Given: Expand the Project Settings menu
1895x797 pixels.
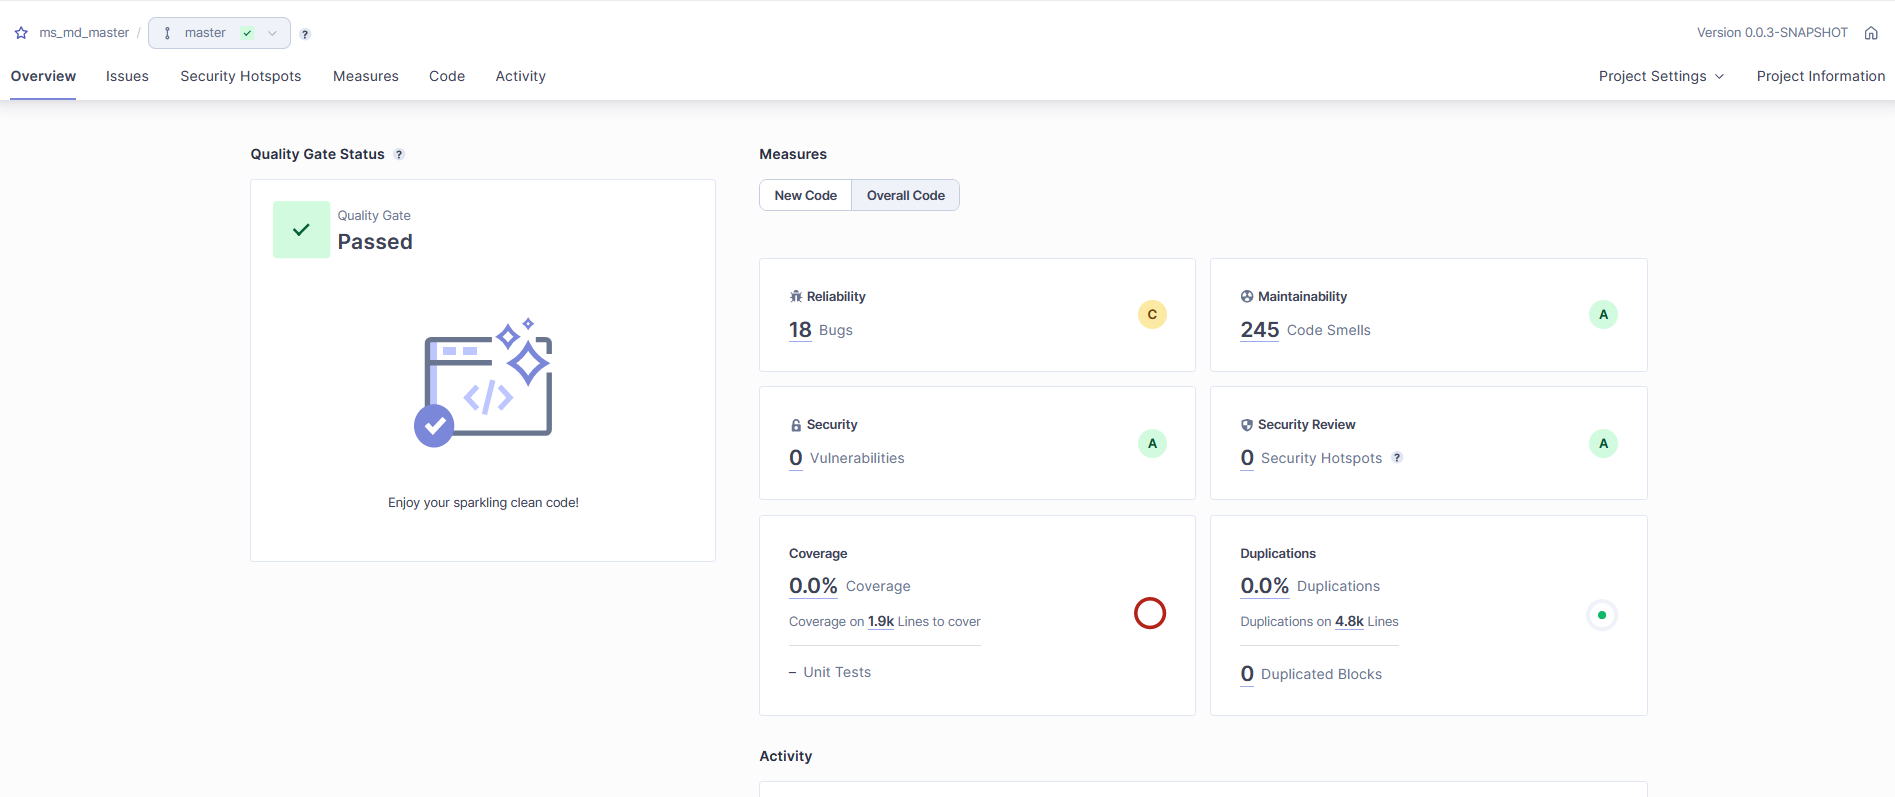Looking at the screenshot, I should [x=1661, y=76].
